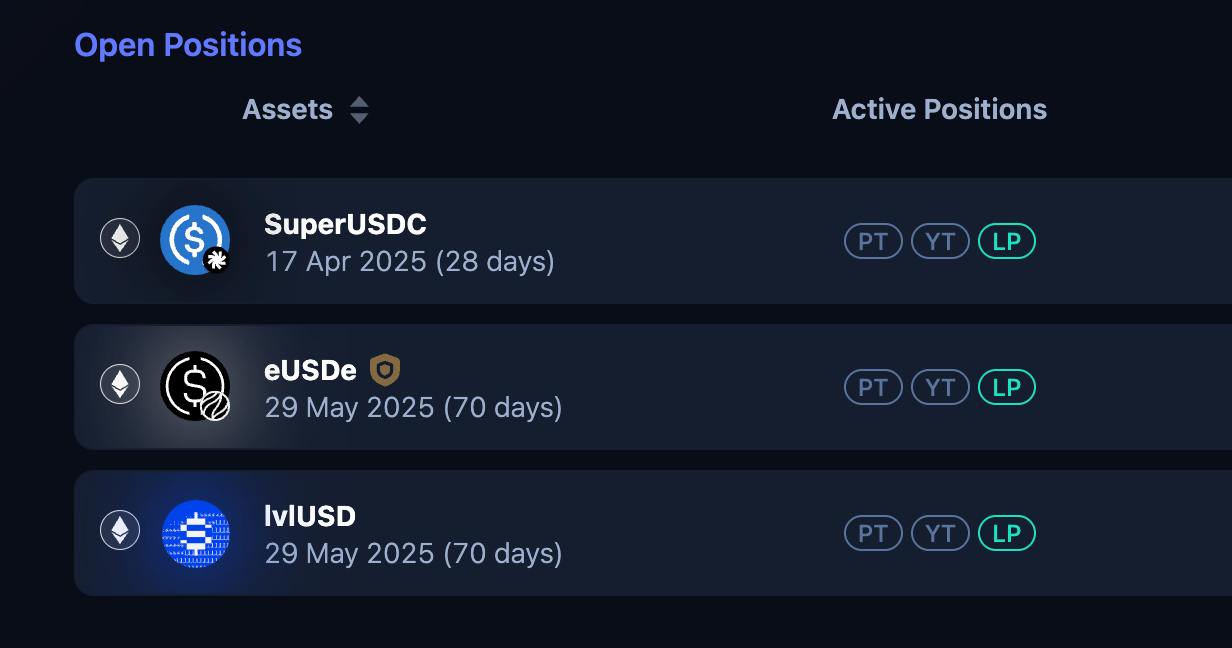This screenshot has width=1232, height=648.
Task: Open the SuperUSDC blue token logo
Action: coord(195,240)
